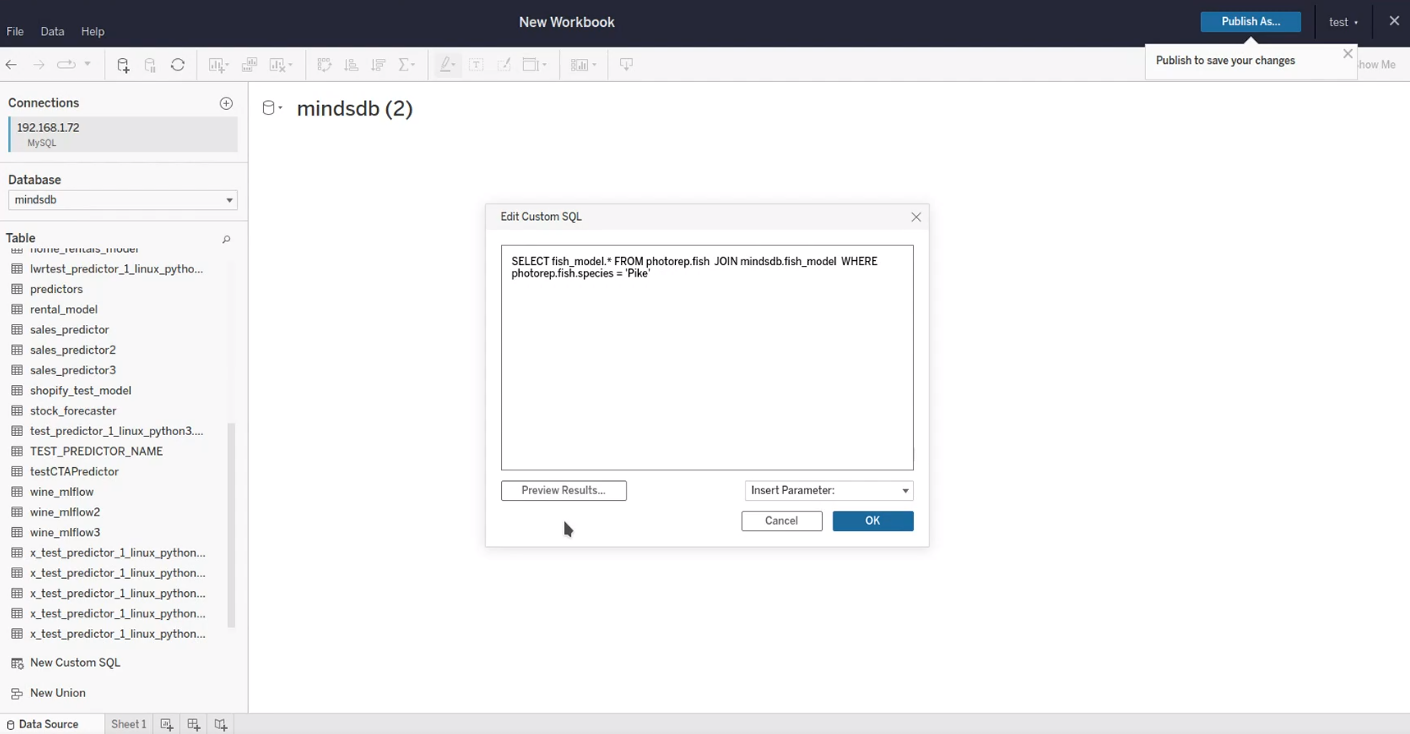Image resolution: width=1410 pixels, height=734 pixels.
Task: Close the workbook editor with X
Action: tap(1394, 21)
